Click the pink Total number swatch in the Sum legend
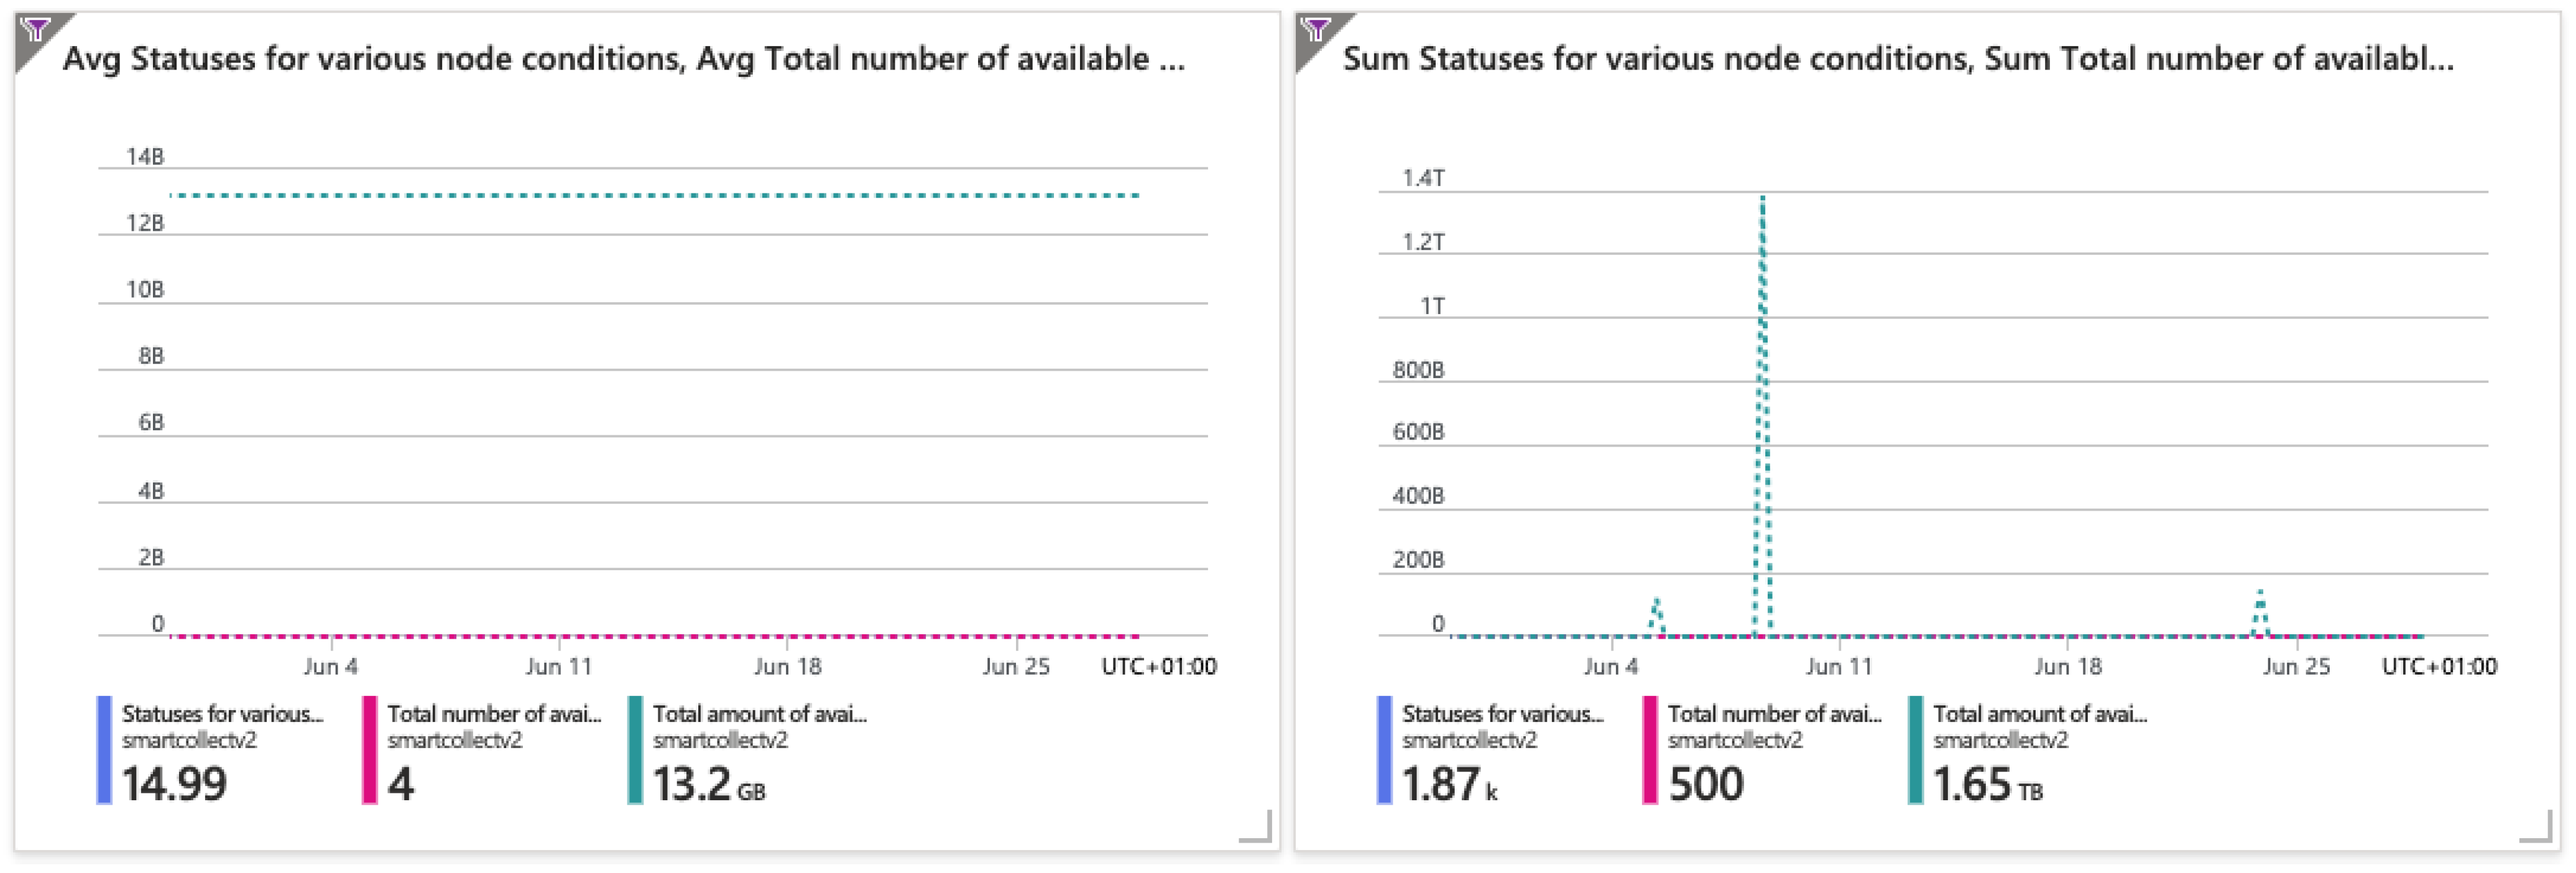Screen dimensions: 2576x873 coord(1650,750)
